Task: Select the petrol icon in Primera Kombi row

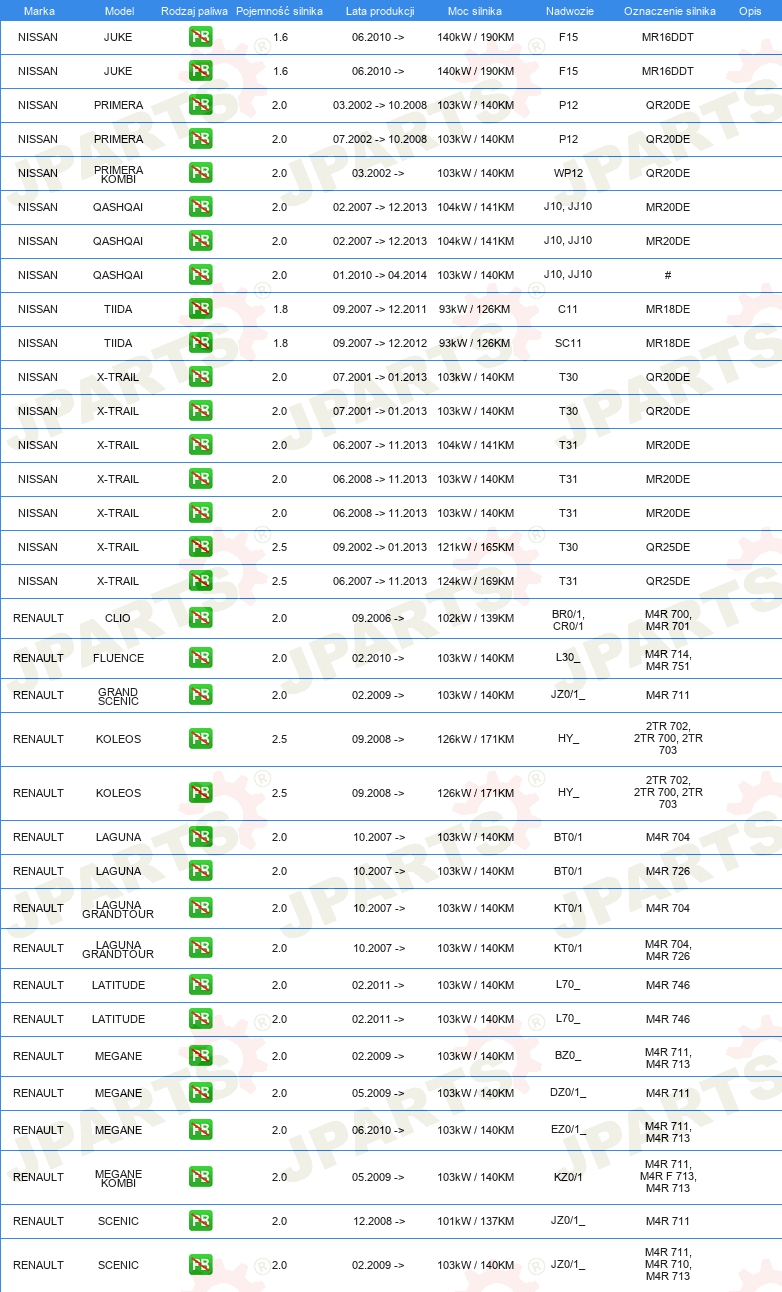Action: click(200, 173)
